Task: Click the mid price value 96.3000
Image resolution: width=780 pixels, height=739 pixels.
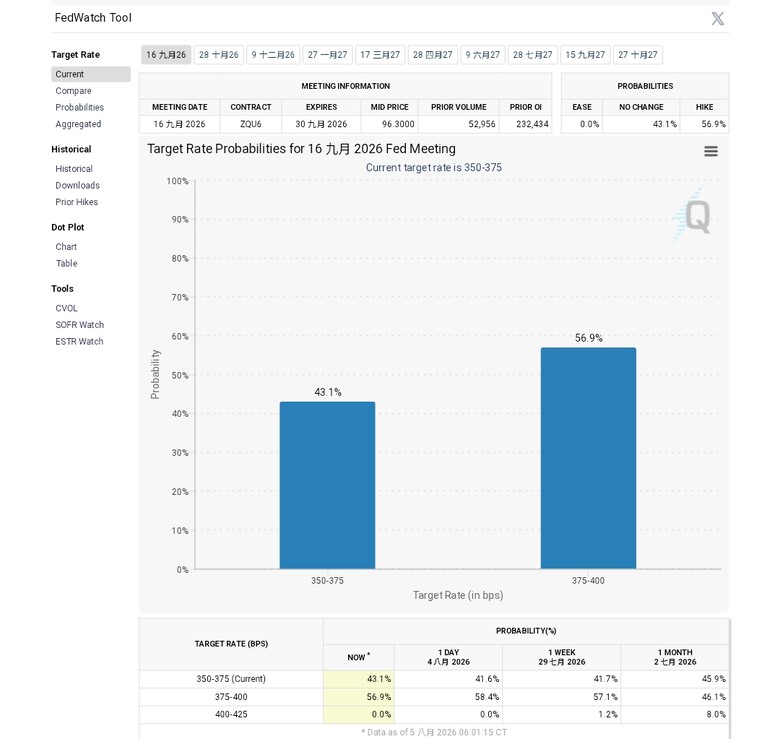Action: tap(398, 124)
